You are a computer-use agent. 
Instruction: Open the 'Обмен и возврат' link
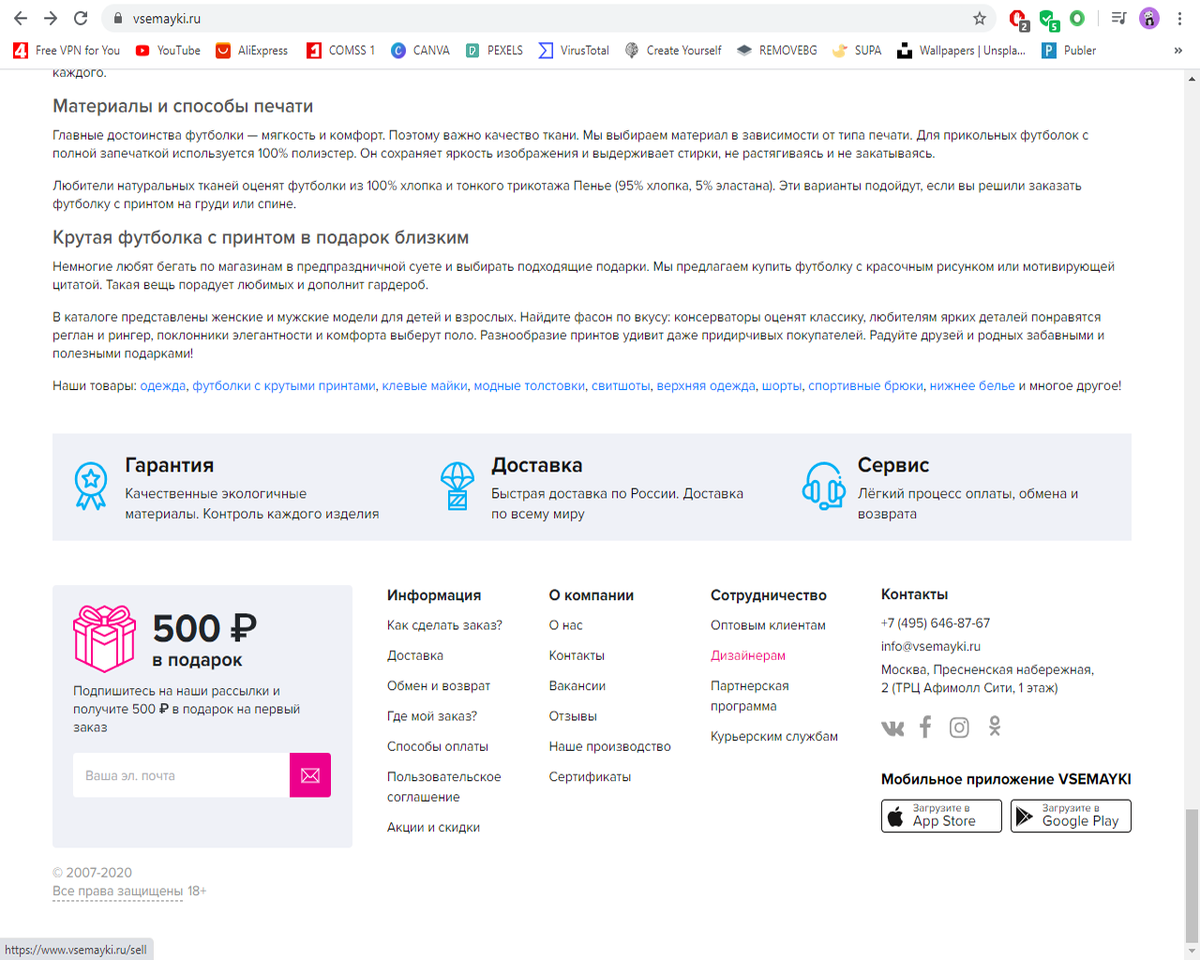click(439, 686)
